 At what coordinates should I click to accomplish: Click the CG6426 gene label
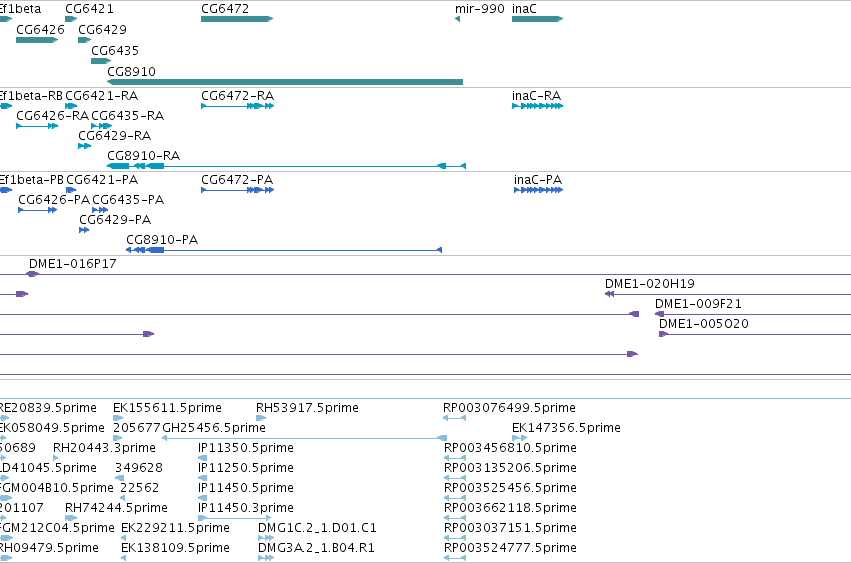pyautogui.click(x=40, y=29)
